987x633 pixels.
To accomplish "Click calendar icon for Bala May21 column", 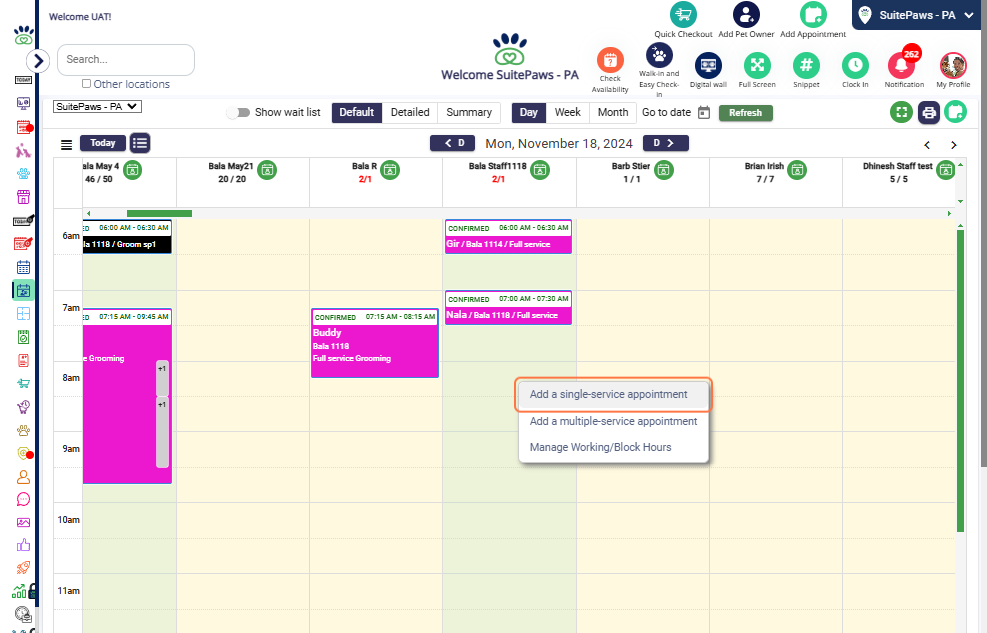I will point(267,170).
